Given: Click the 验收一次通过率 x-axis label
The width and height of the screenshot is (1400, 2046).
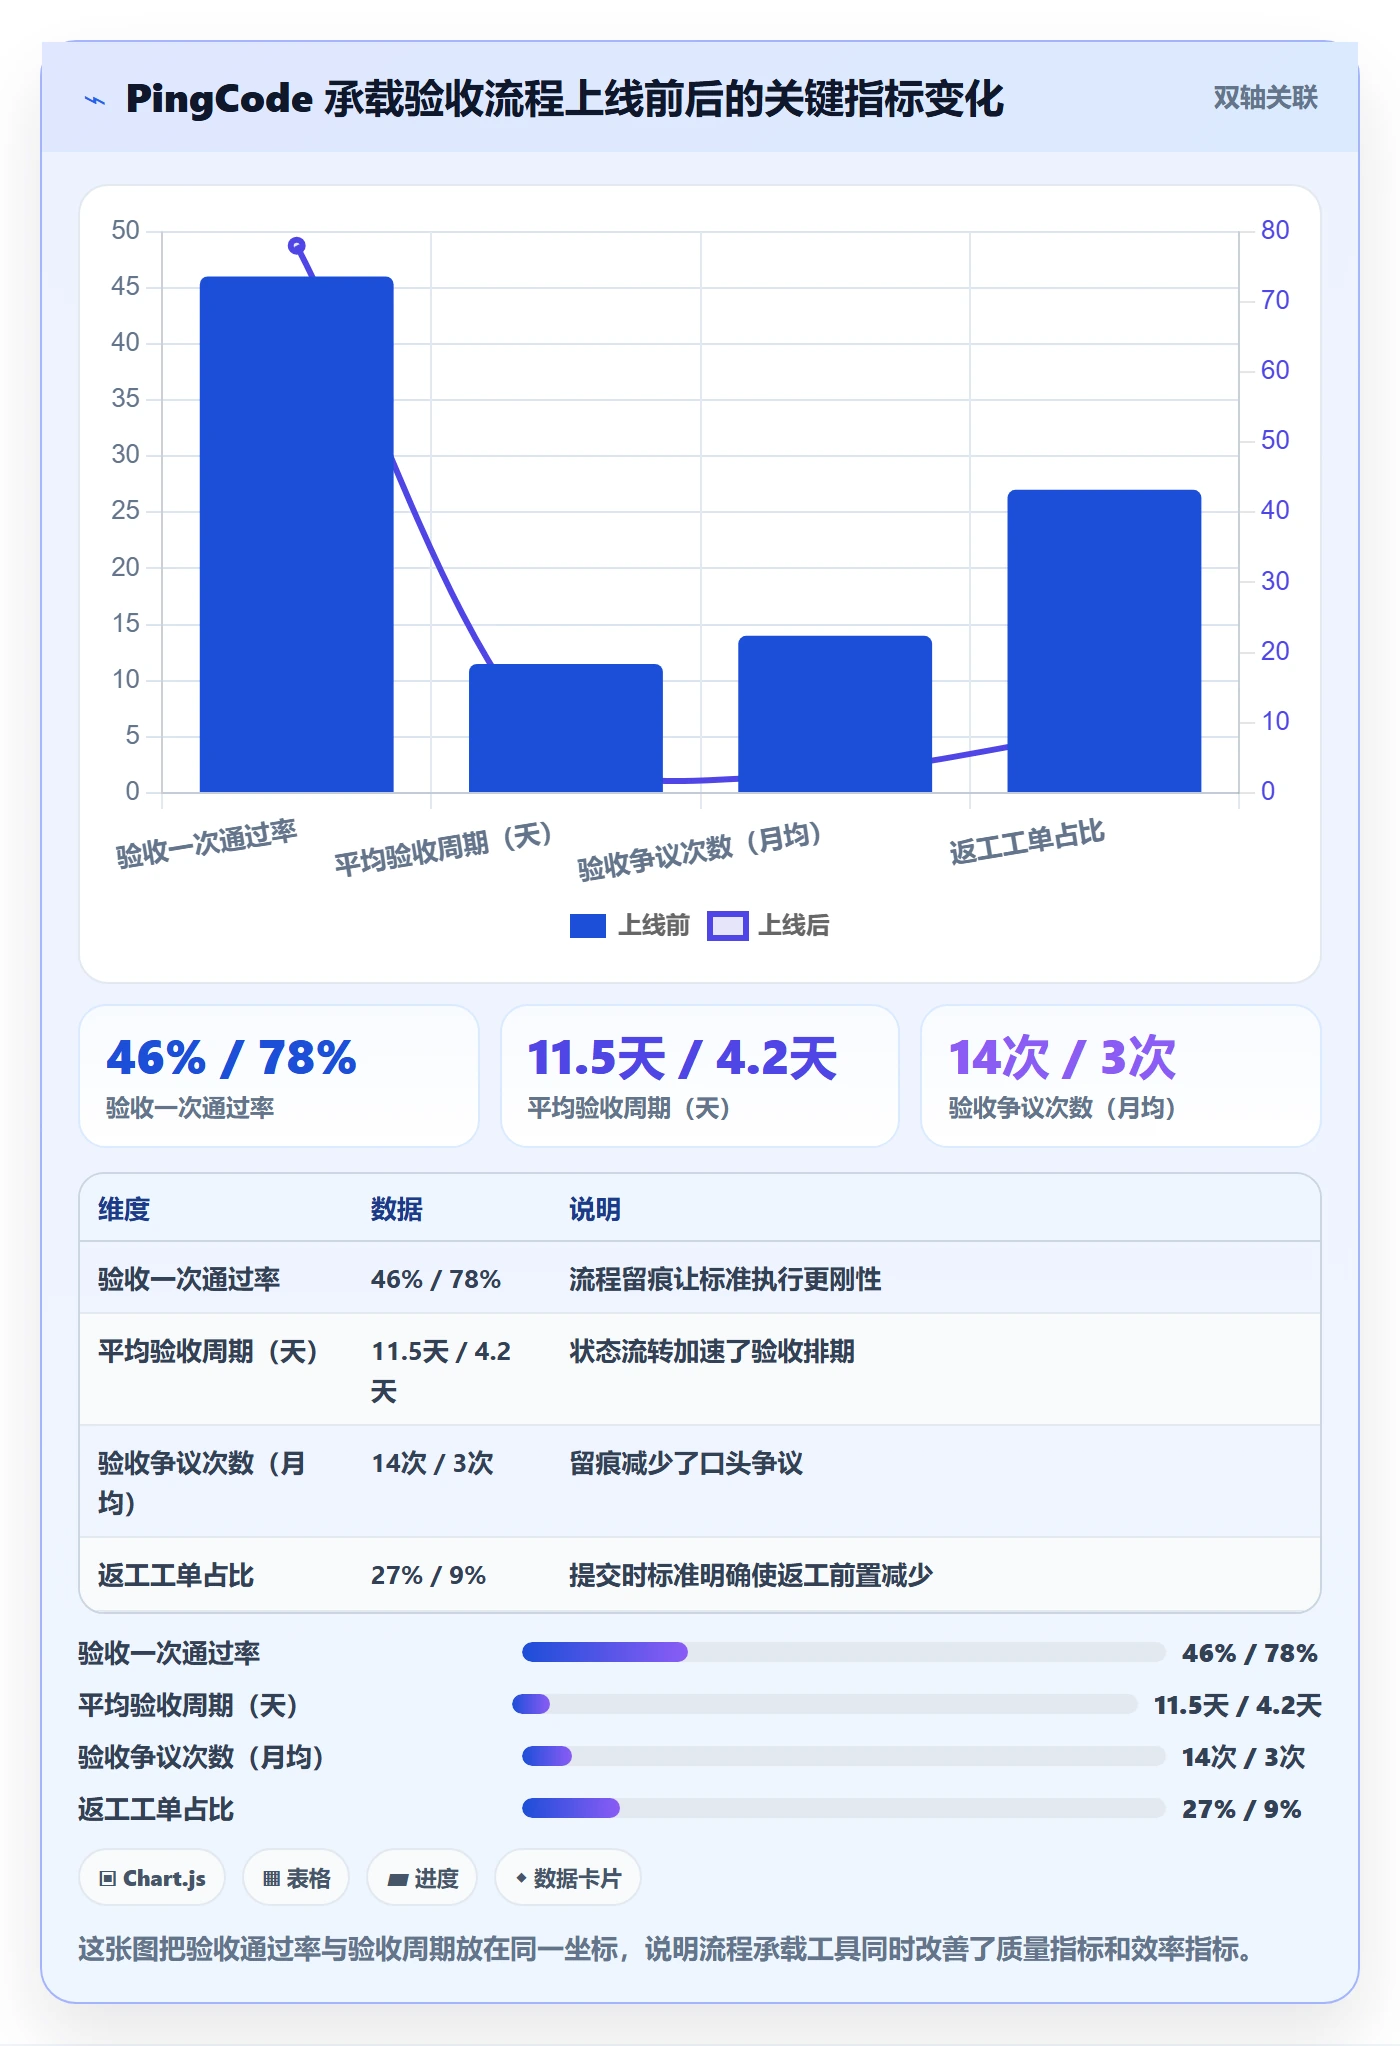Looking at the screenshot, I should 207,844.
